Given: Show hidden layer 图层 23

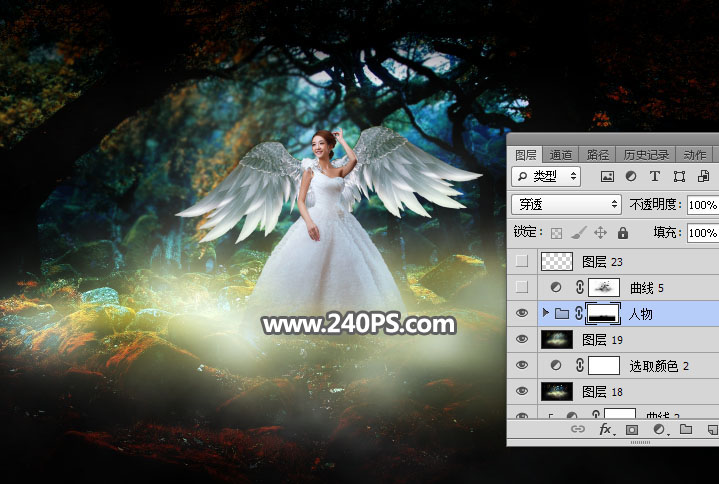Looking at the screenshot, I should pos(522,261).
